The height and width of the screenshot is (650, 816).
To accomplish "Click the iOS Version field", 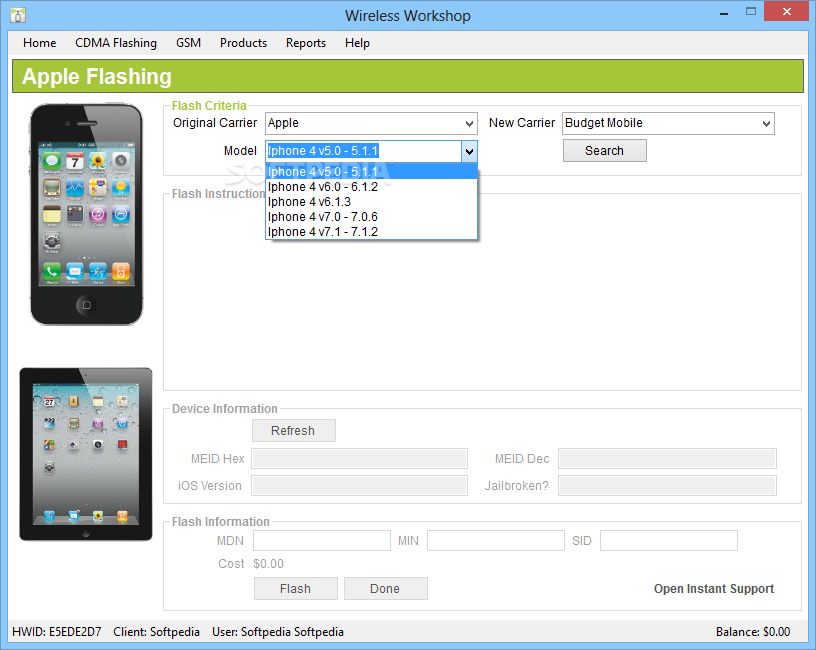I will click(x=359, y=486).
